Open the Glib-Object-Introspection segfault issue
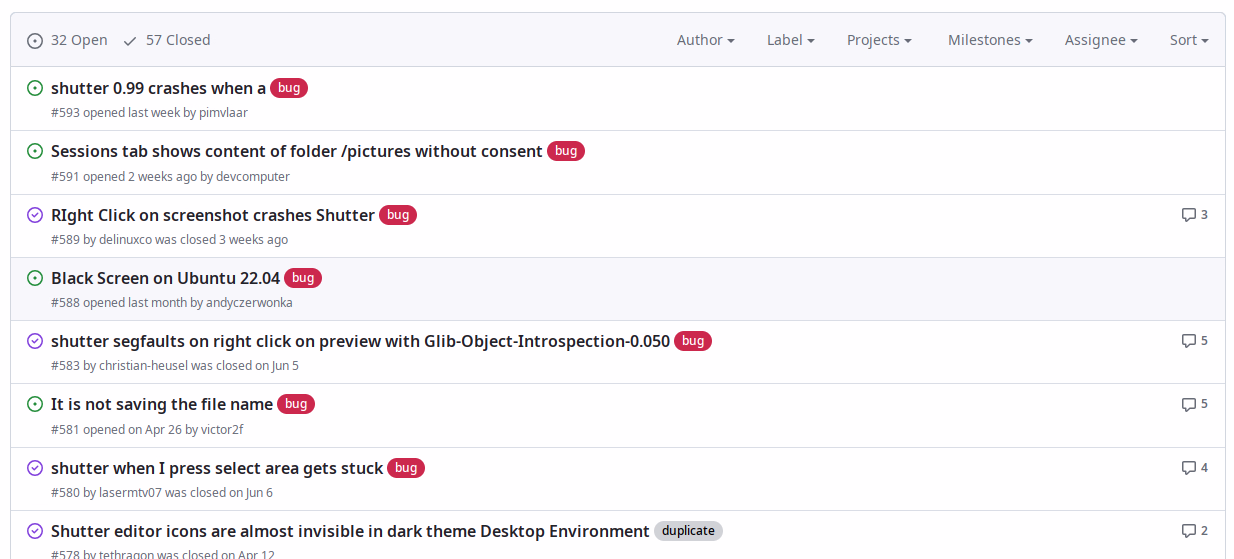The width and height of the screenshot is (1234, 559). pyautogui.click(x=360, y=341)
